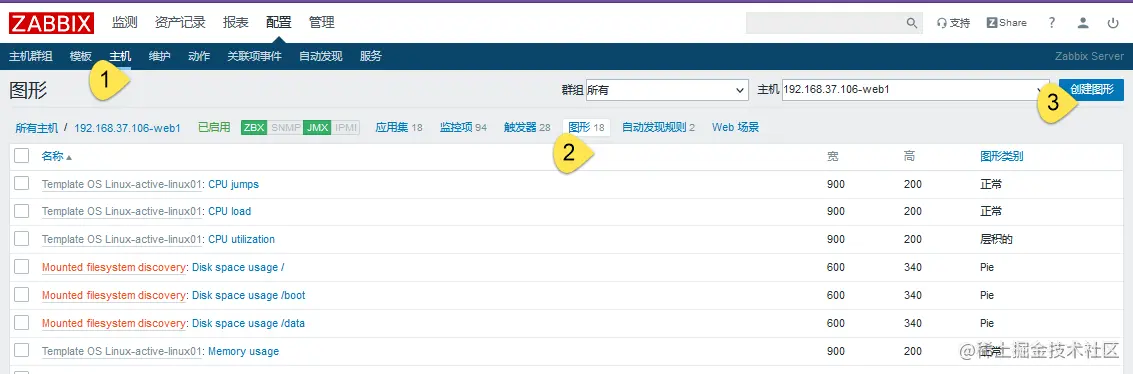Go to 关联项事件 submenu
This screenshot has height=374, width=1133.
point(254,56)
